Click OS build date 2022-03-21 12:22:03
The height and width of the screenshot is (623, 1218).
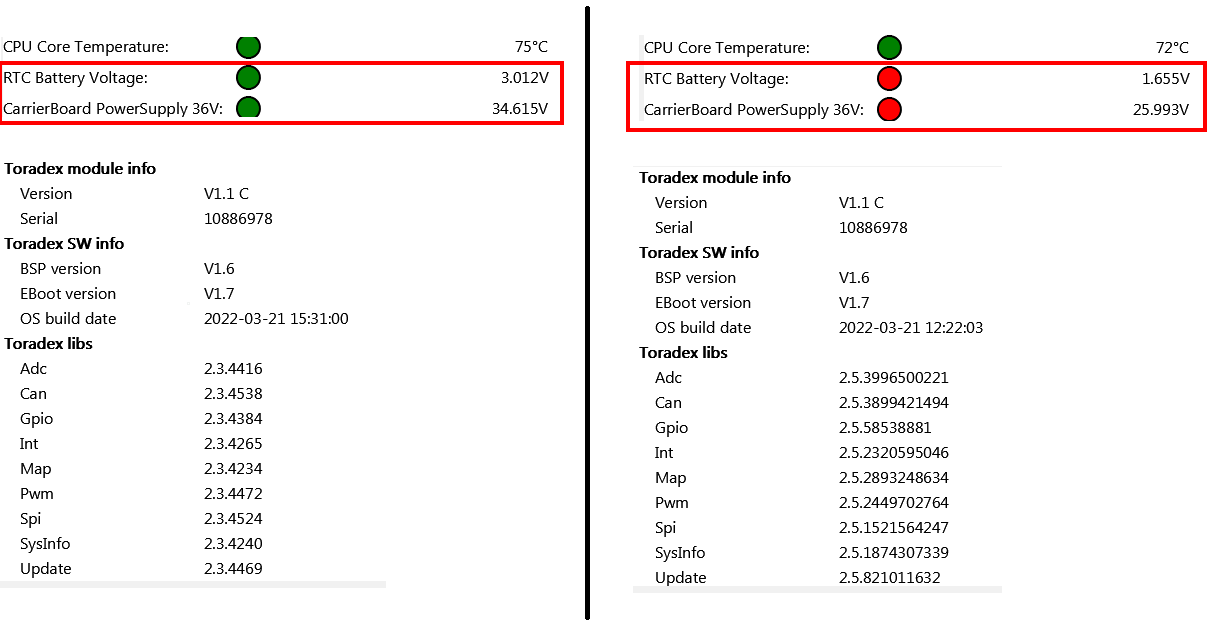911,328
